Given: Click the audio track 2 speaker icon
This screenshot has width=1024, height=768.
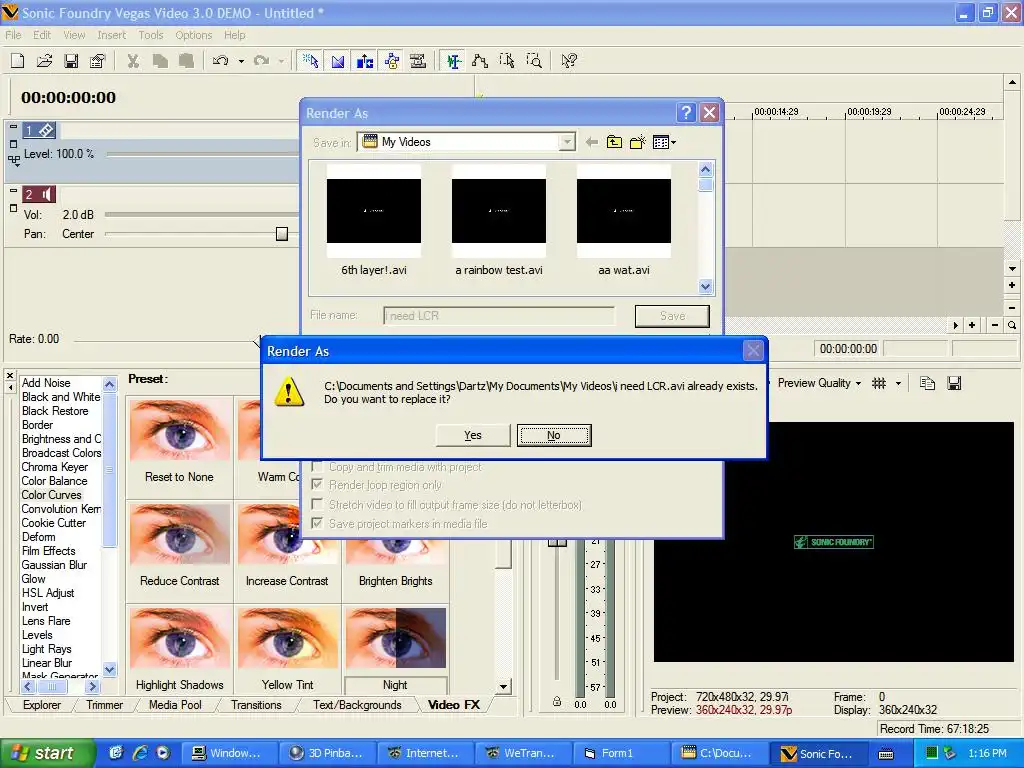Looking at the screenshot, I should tap(46, 194).
